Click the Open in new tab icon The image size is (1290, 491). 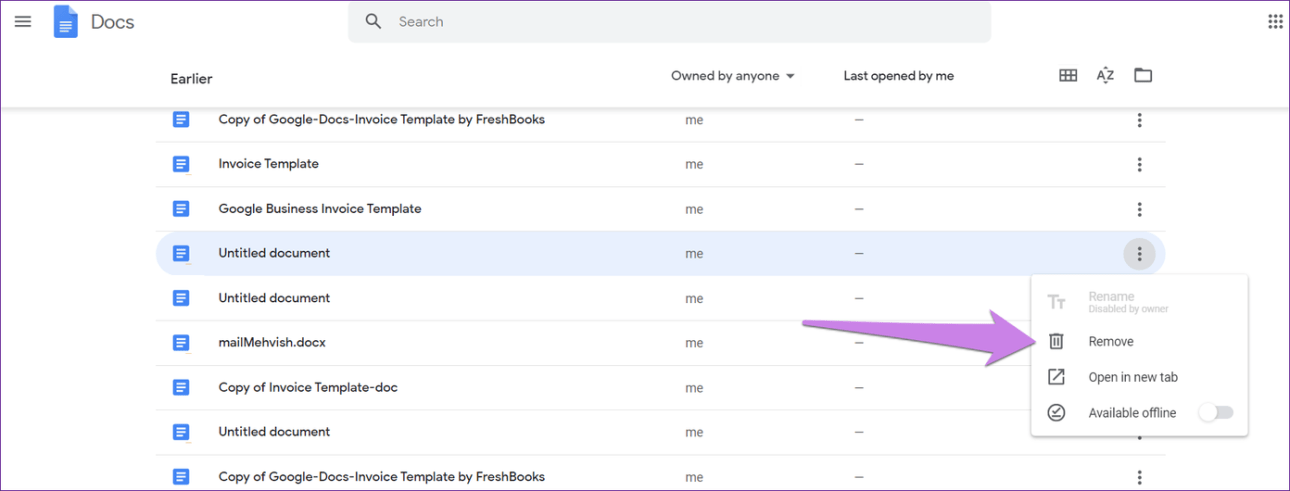pyautogui.click(x=1056, y=378)
